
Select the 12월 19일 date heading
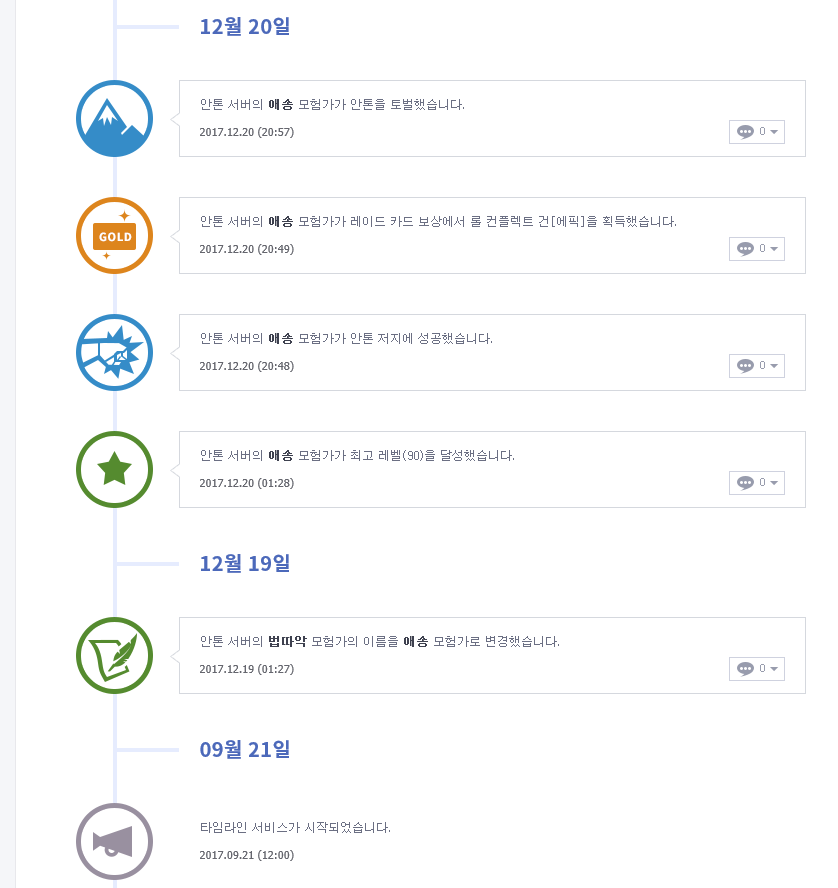244,564
